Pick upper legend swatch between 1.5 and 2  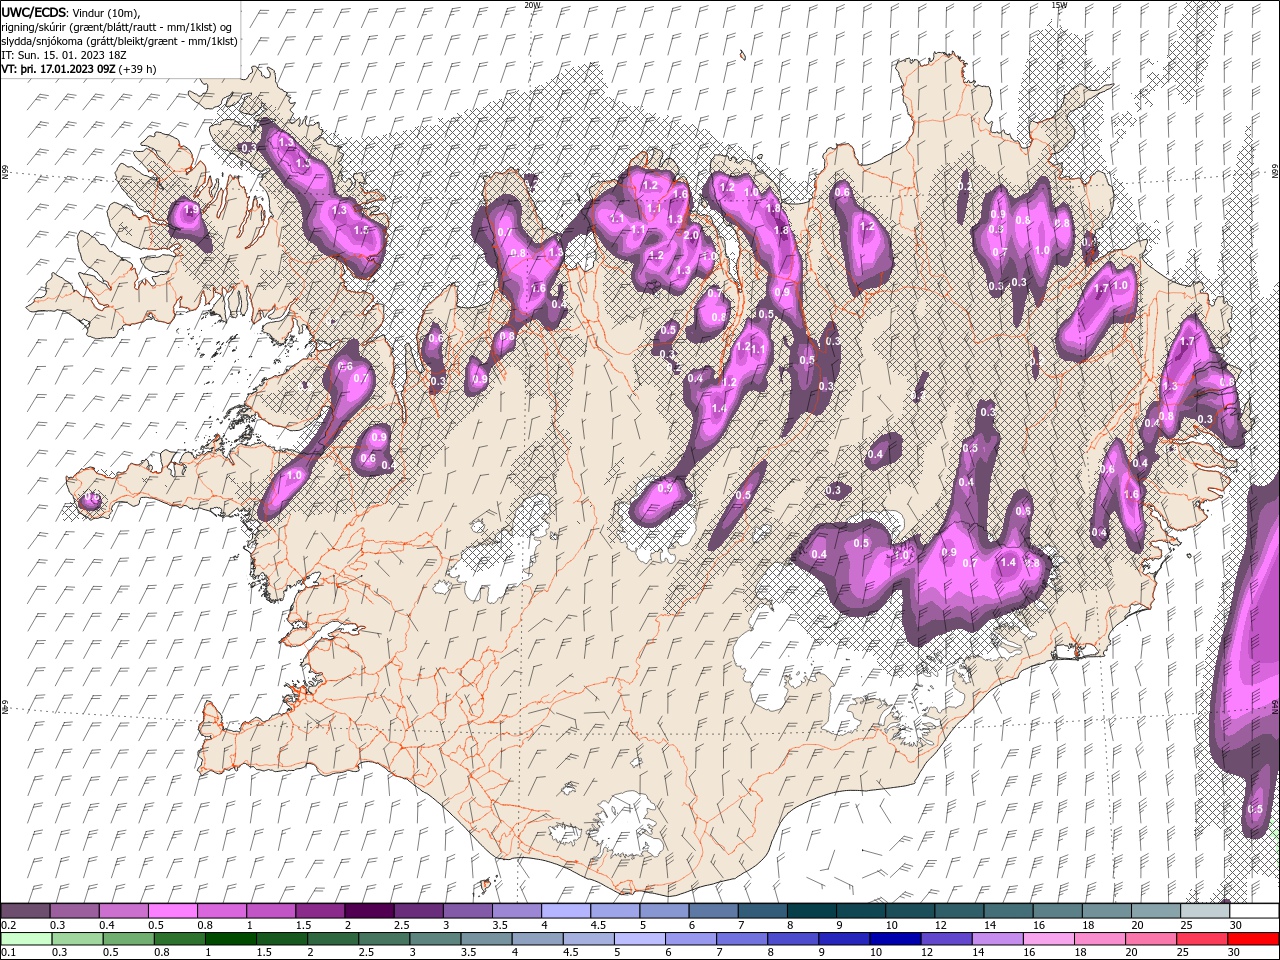(x=320, y=910)
